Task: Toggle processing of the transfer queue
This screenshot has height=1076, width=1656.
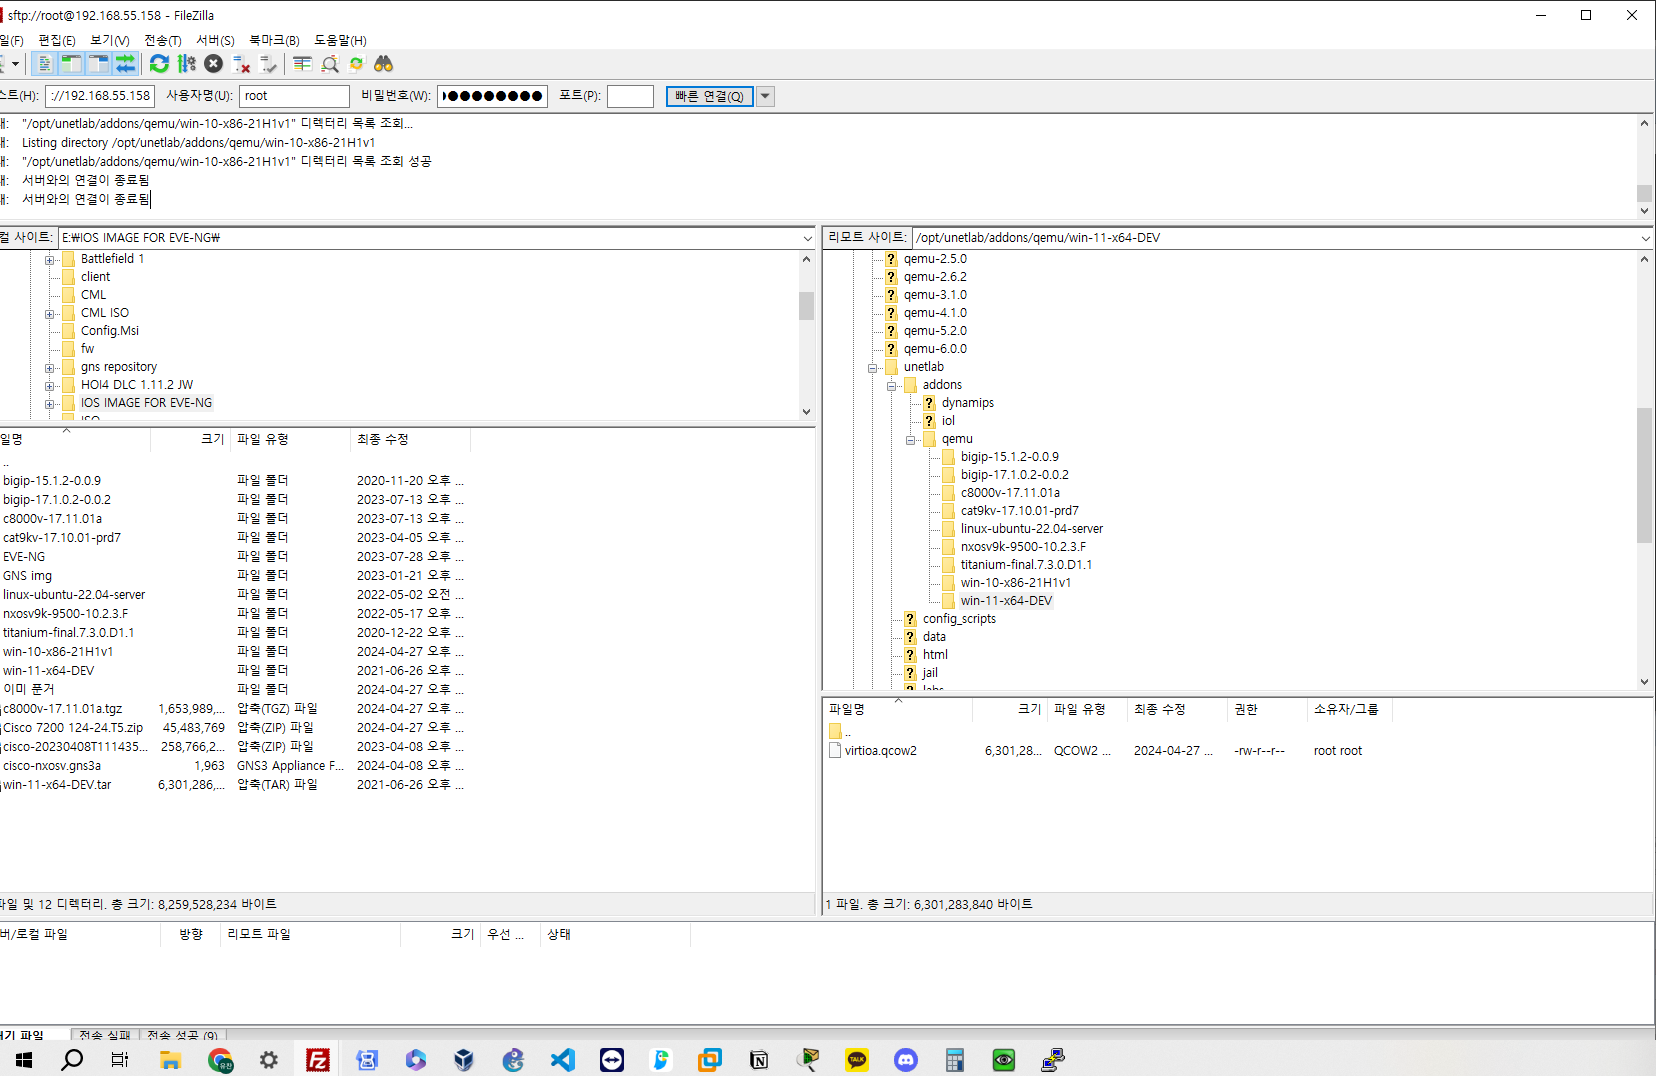Action: click(186, 64)
